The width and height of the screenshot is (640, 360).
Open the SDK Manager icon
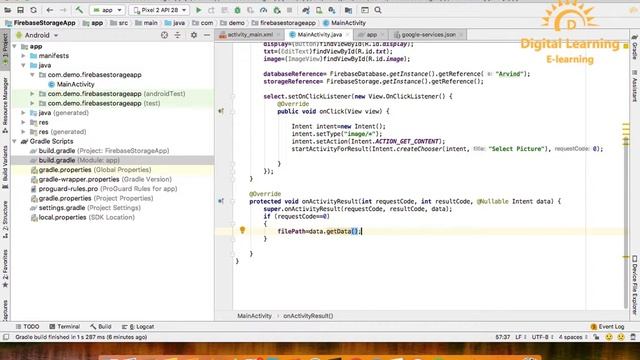point(332,10)
